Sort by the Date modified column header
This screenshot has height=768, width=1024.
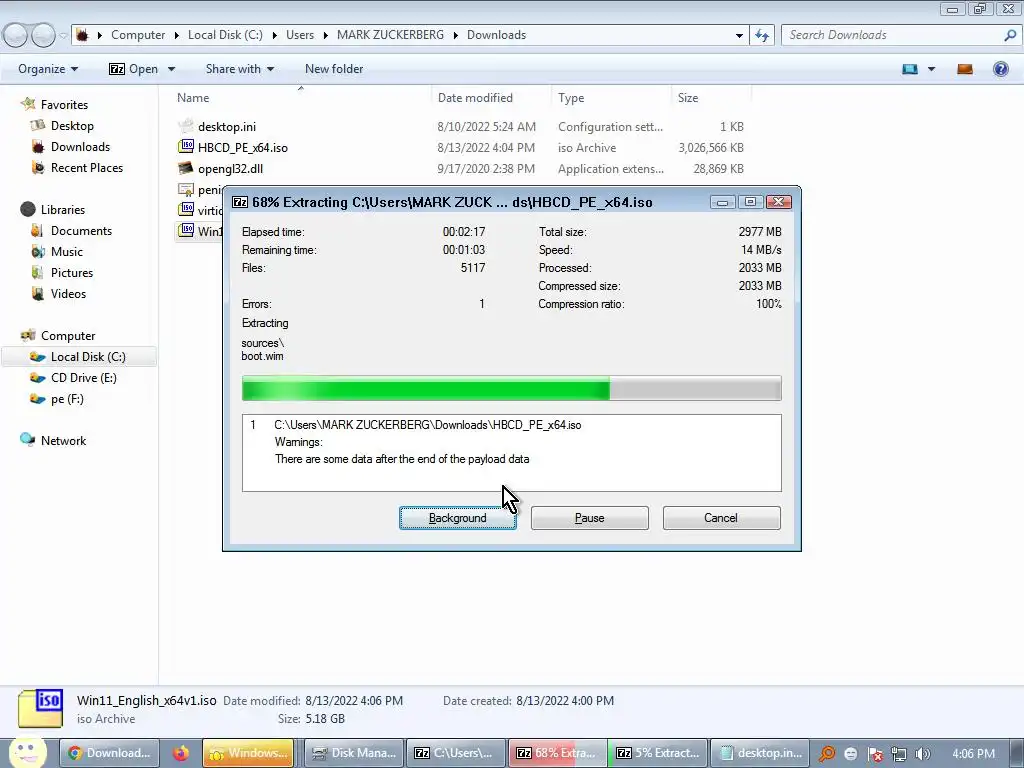pos(475,98)
